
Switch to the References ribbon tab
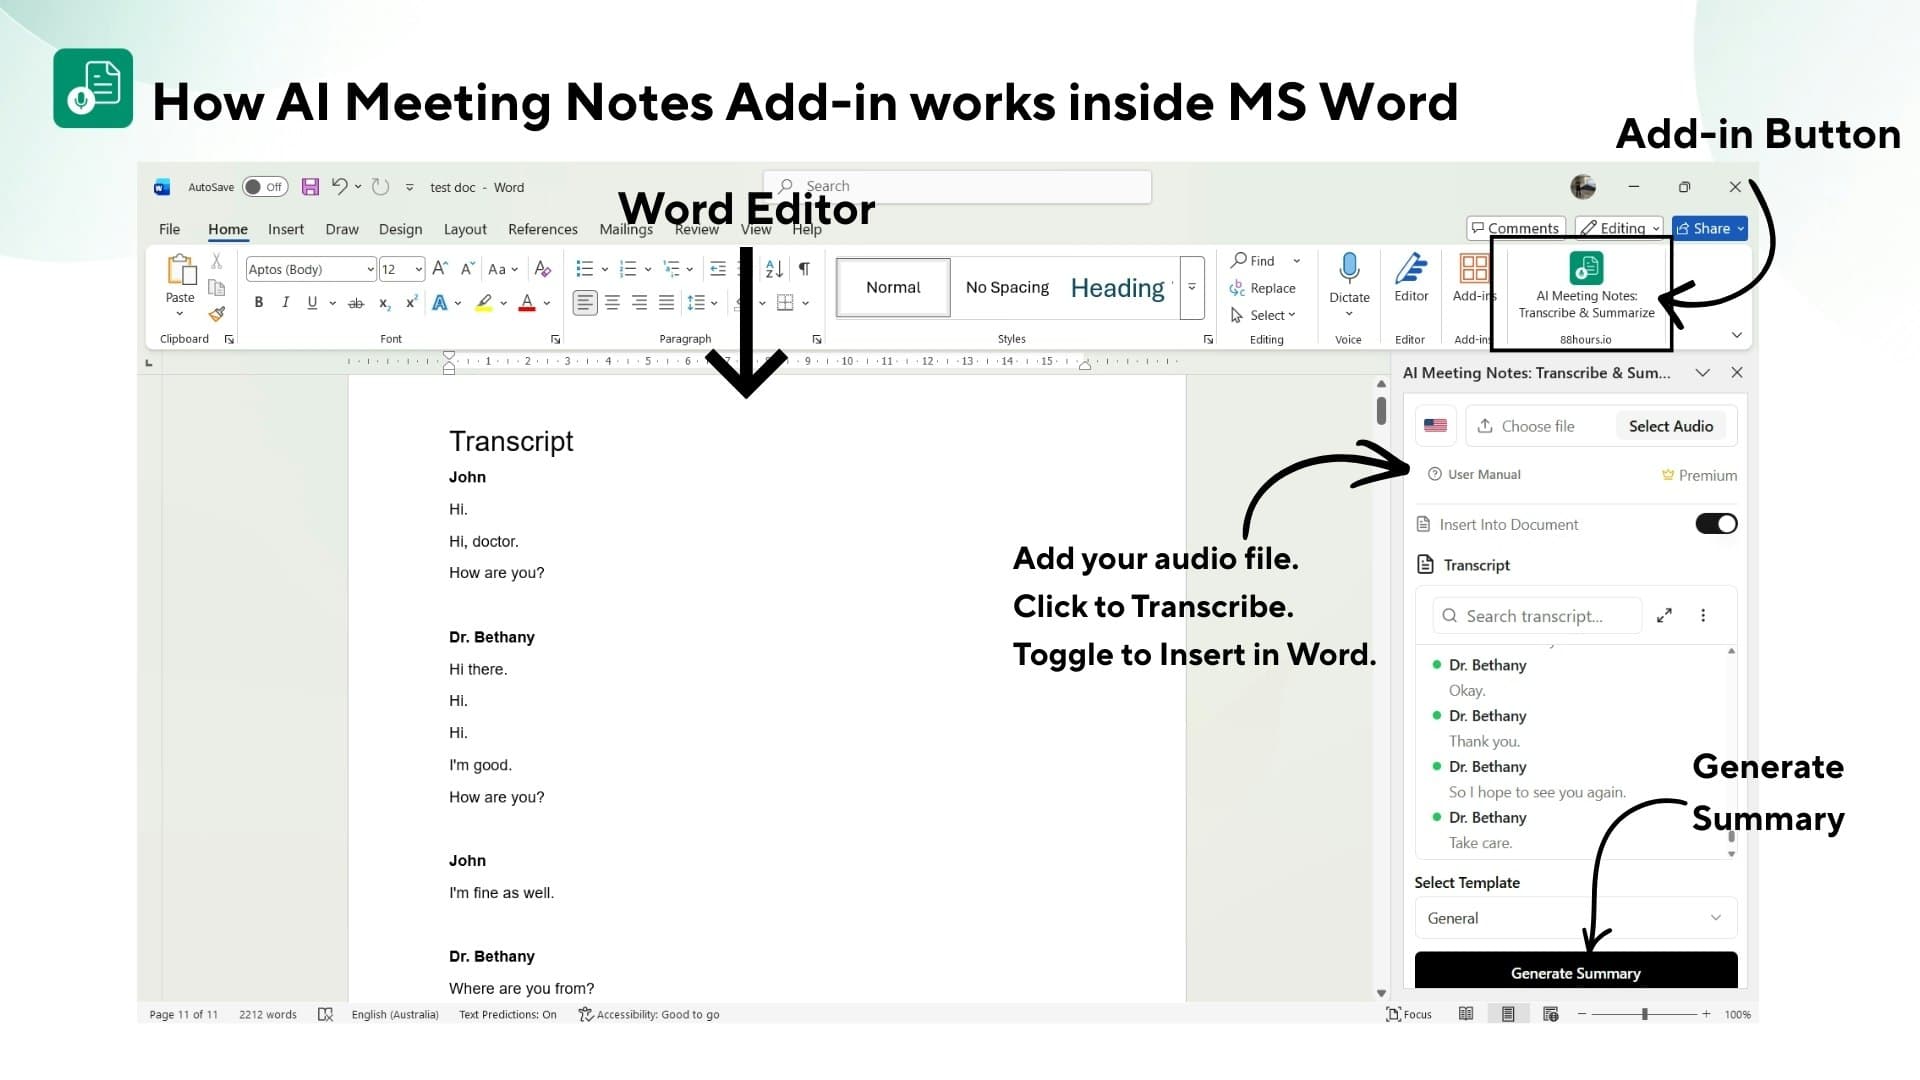[542, 228]
